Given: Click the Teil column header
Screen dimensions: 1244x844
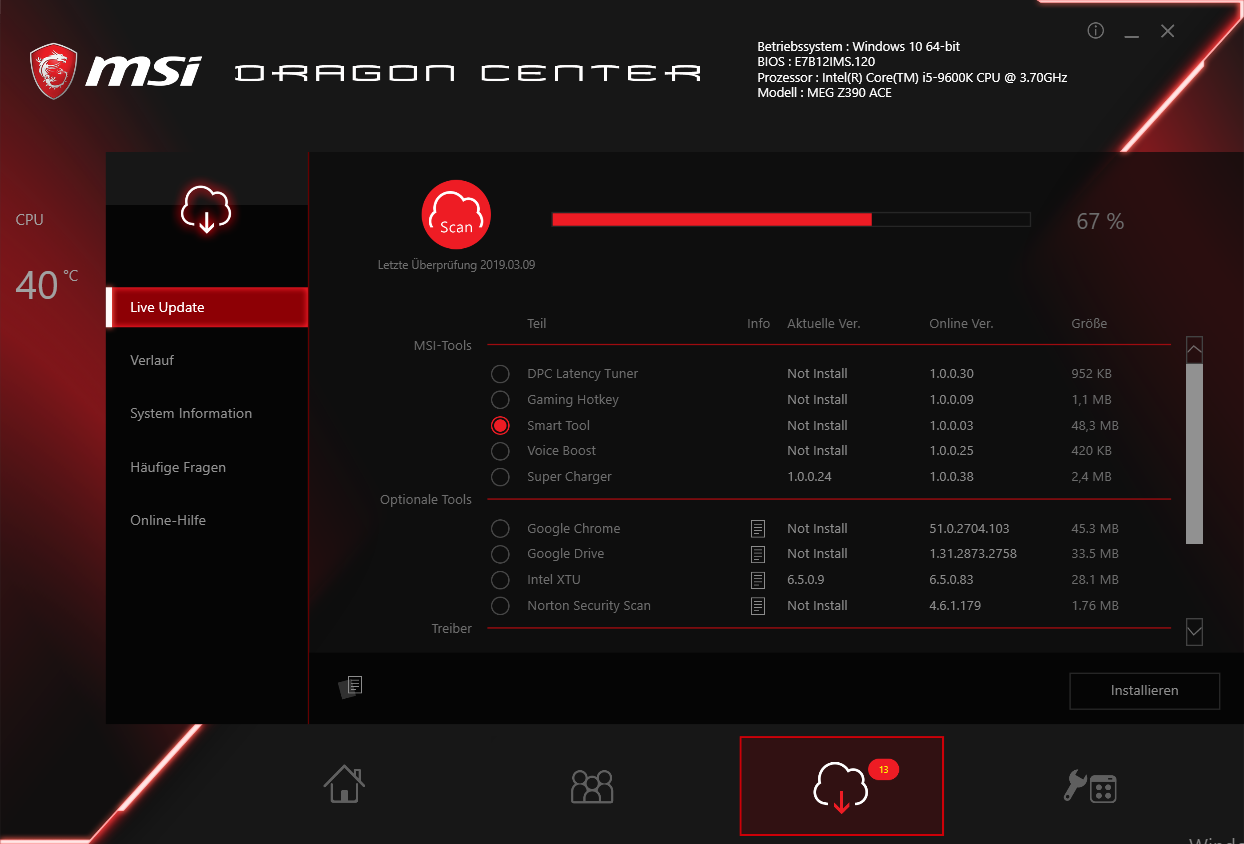Looking at the screenshot, I should click(x=537, y=323).
